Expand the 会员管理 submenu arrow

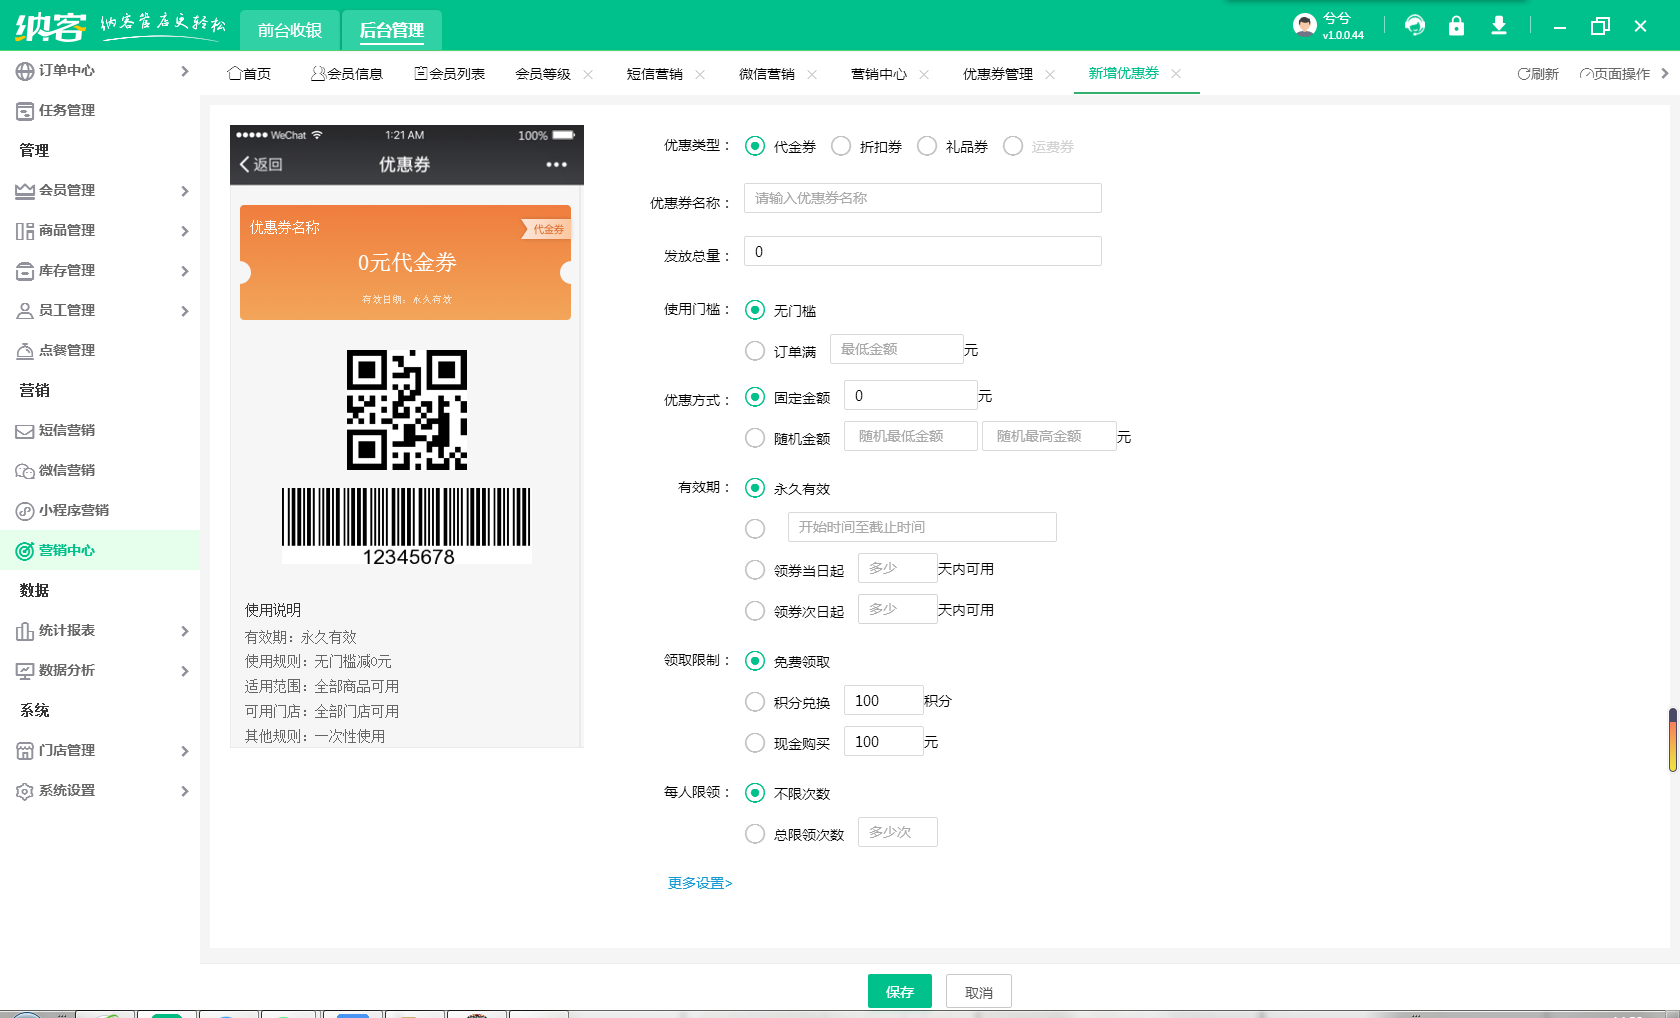(185, 191)
